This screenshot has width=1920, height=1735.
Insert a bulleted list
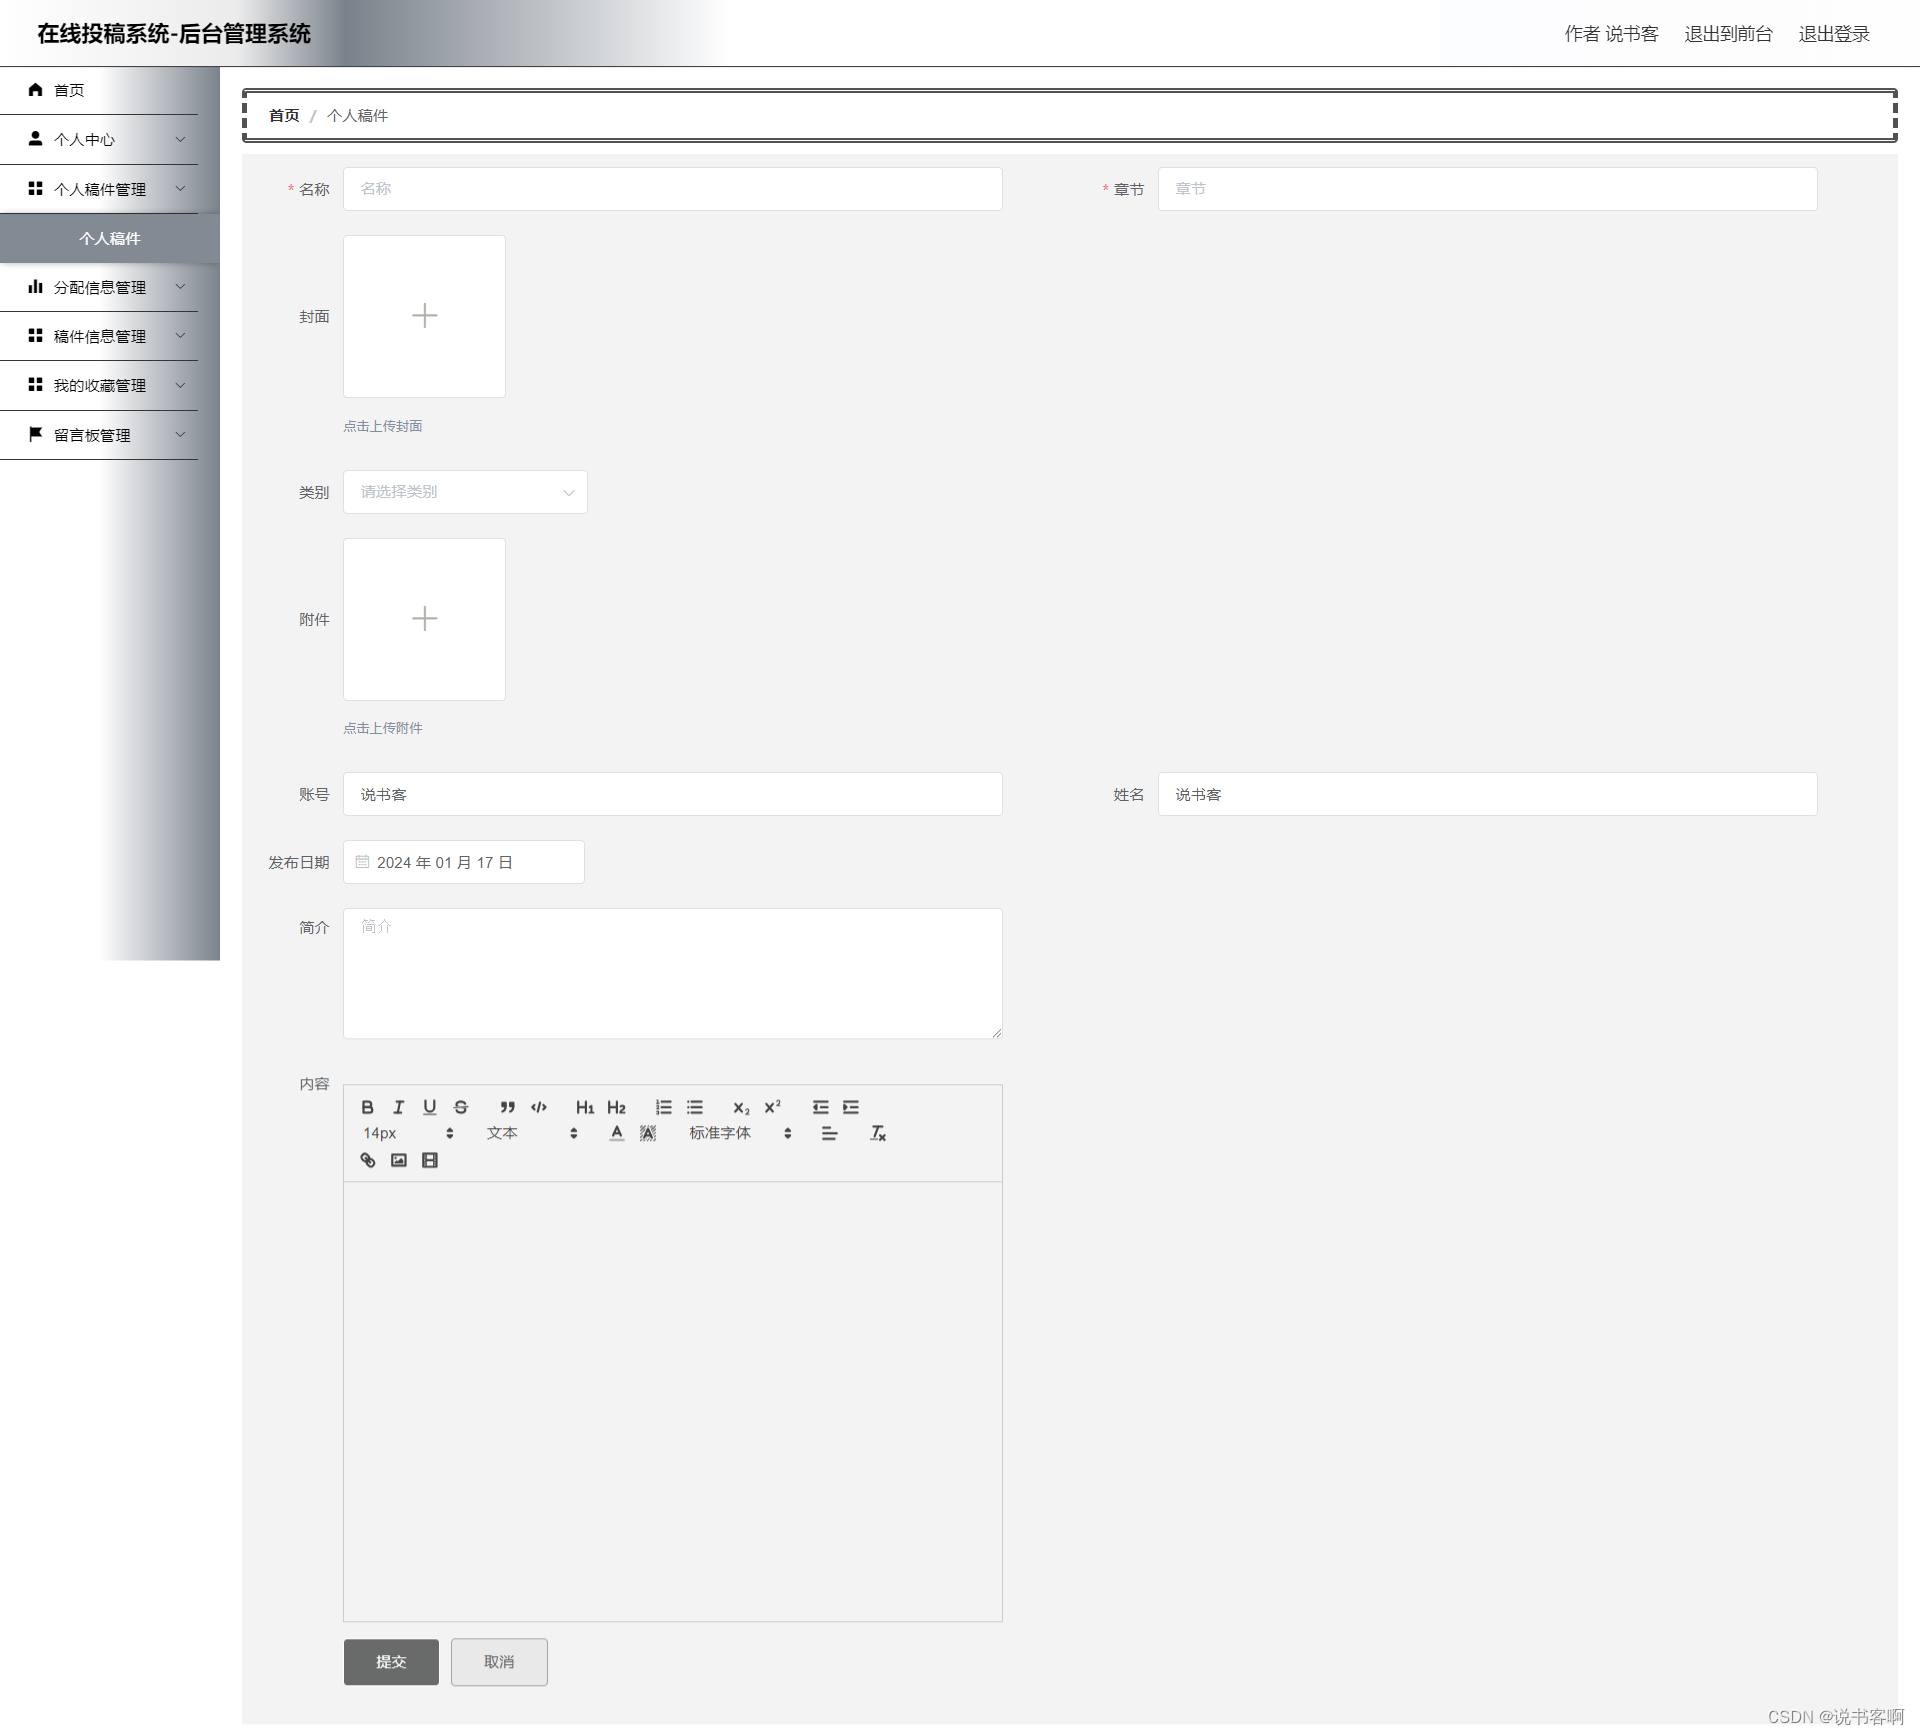694,1107
